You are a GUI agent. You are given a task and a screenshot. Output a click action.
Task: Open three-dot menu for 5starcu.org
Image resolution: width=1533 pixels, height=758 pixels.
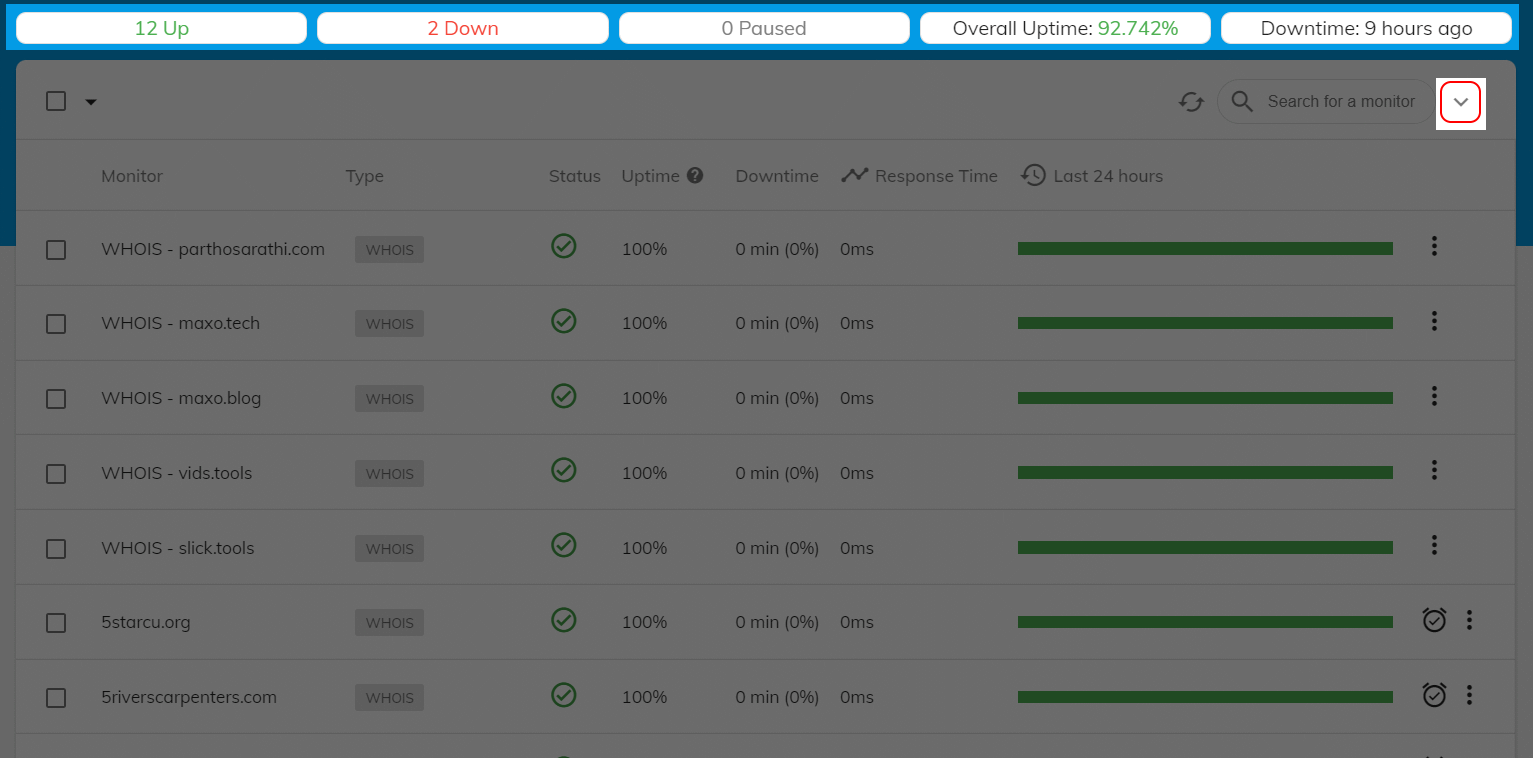click(x=1469, y=620)
